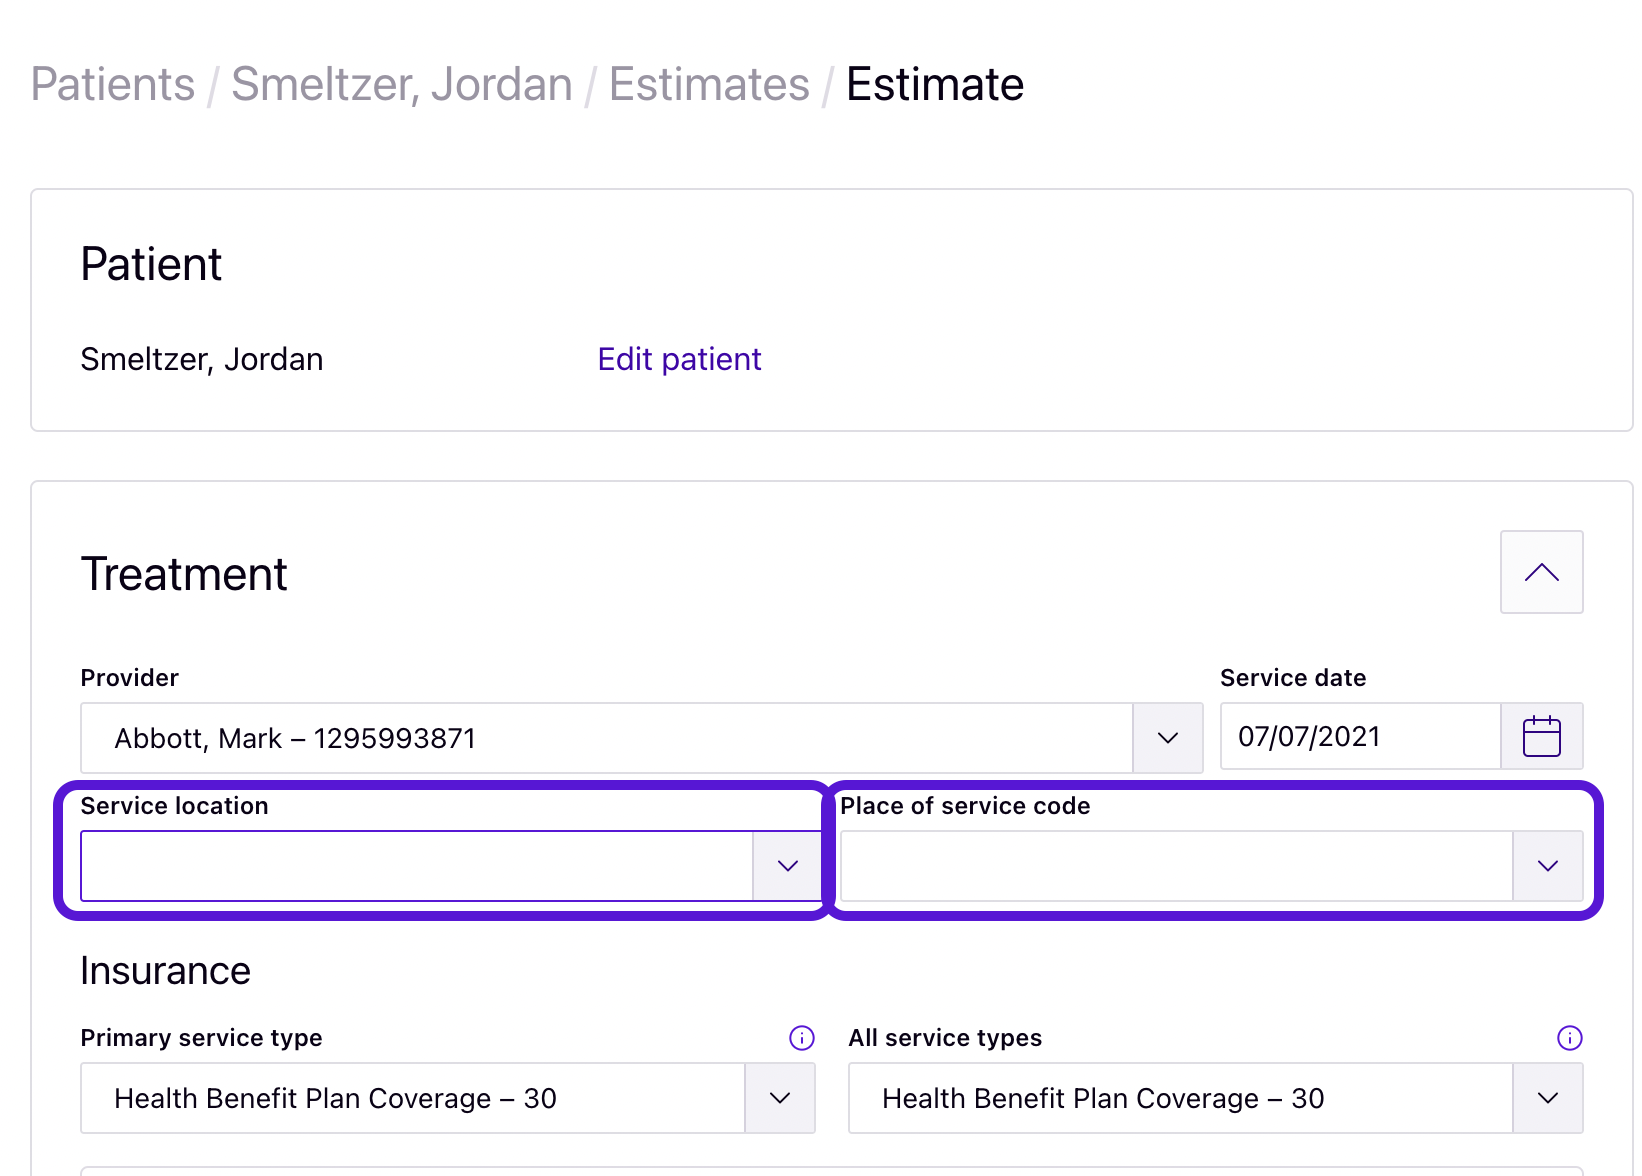Click into Place of service code field
The width and height of the screenshot is (1642, 1176).
[x=1176, y=866]
